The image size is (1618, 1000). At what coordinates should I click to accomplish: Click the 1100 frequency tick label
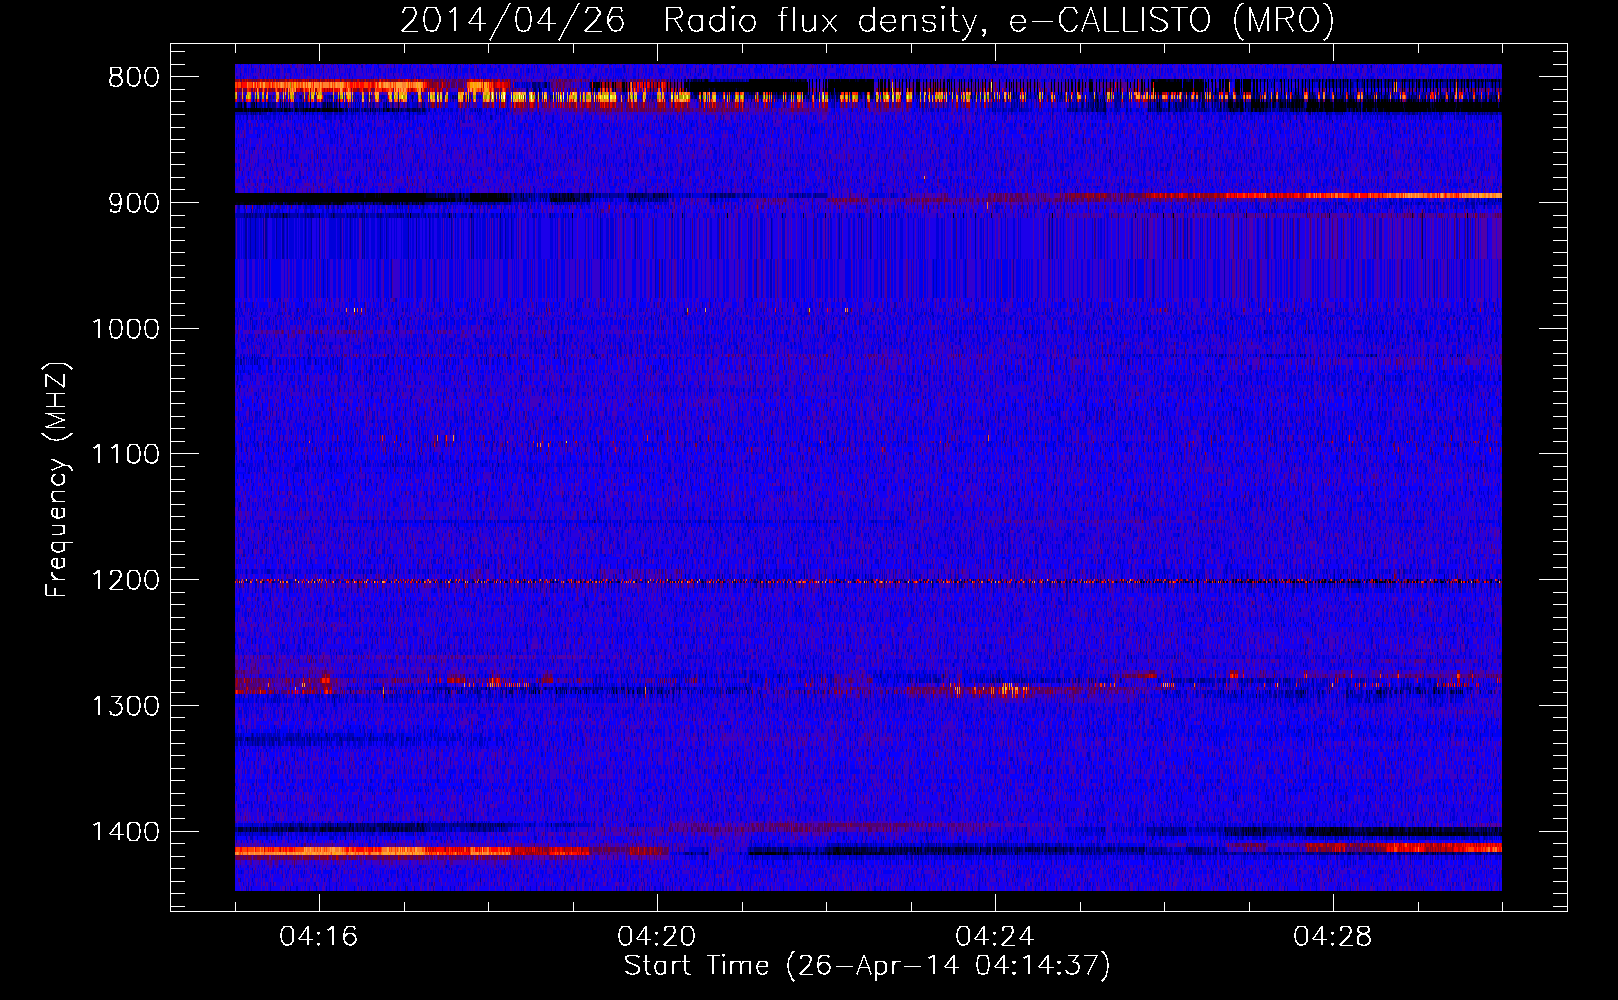coord(126,455)
